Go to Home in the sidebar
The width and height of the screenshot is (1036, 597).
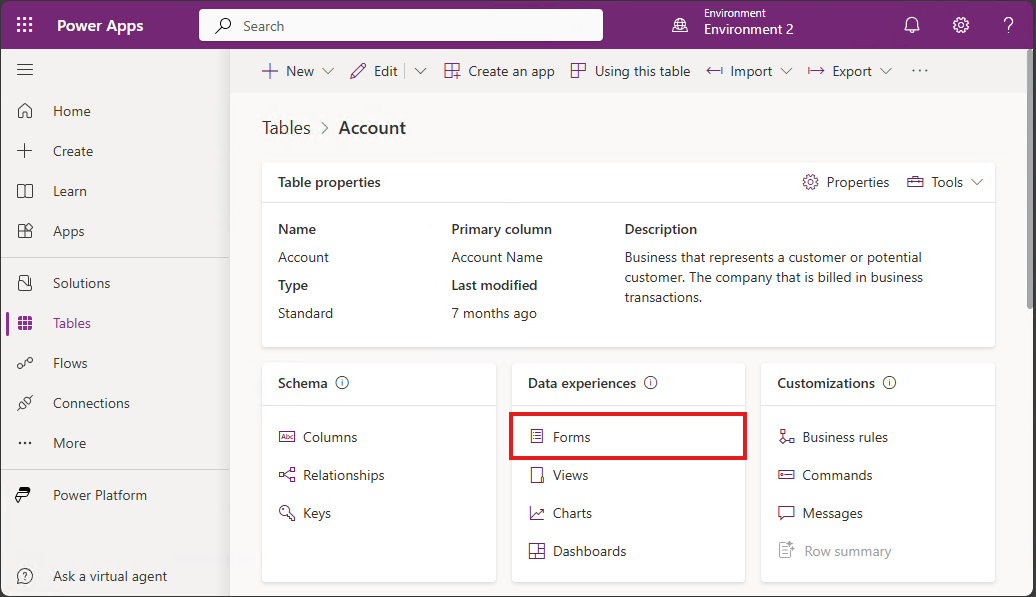pos(72,111)
